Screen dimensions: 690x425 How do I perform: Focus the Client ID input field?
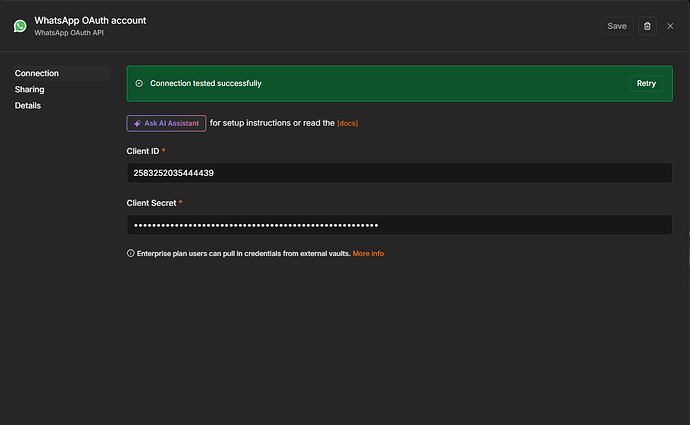tap(399, 173)
